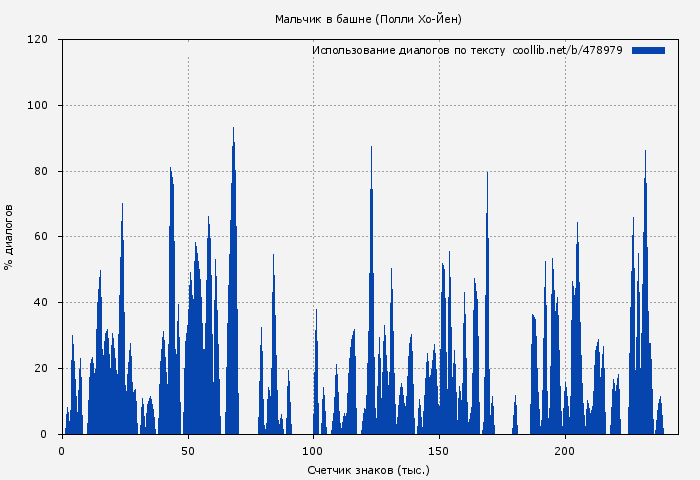Click the x-axis tick label 150
The height and width of the screenshot is (480, 700).
click(440, 451)
